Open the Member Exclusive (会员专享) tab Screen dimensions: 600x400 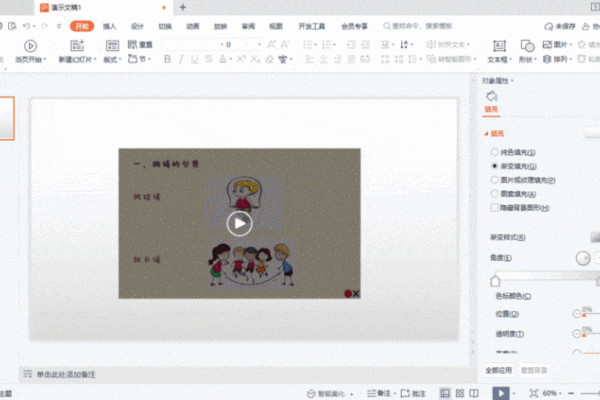(x=354, y=26)
